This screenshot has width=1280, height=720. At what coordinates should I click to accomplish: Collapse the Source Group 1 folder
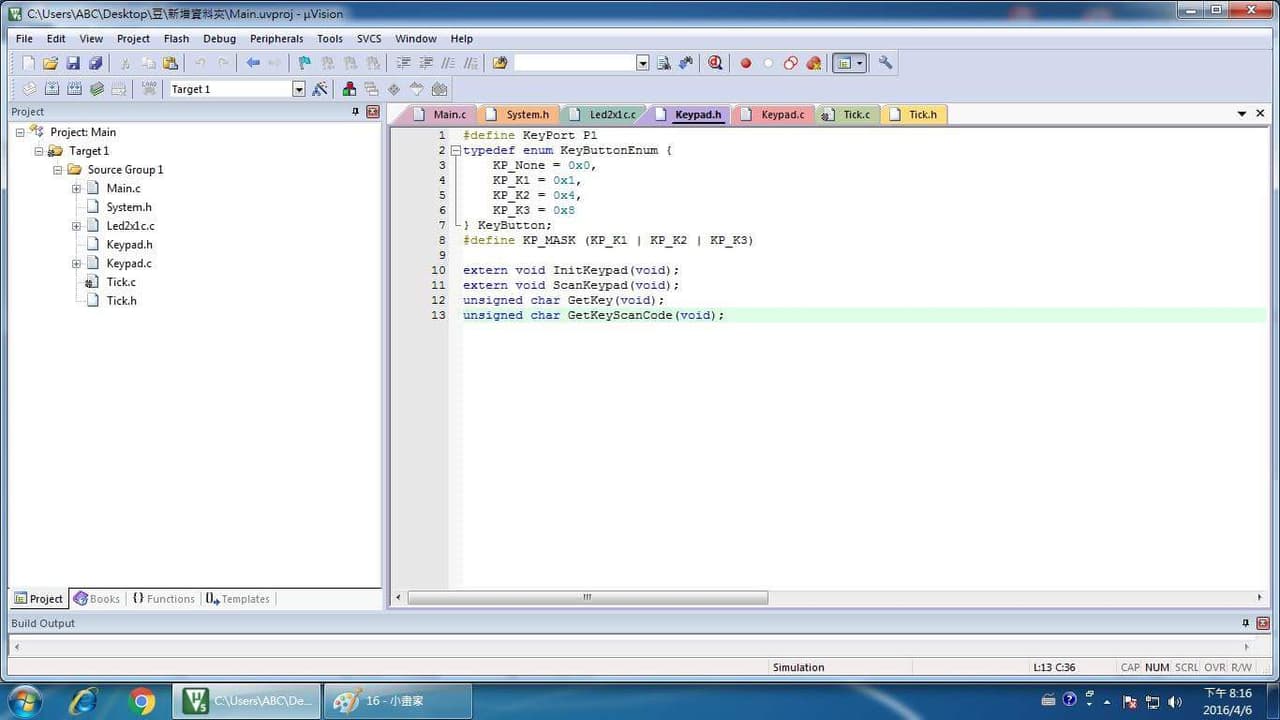[58, 170]
